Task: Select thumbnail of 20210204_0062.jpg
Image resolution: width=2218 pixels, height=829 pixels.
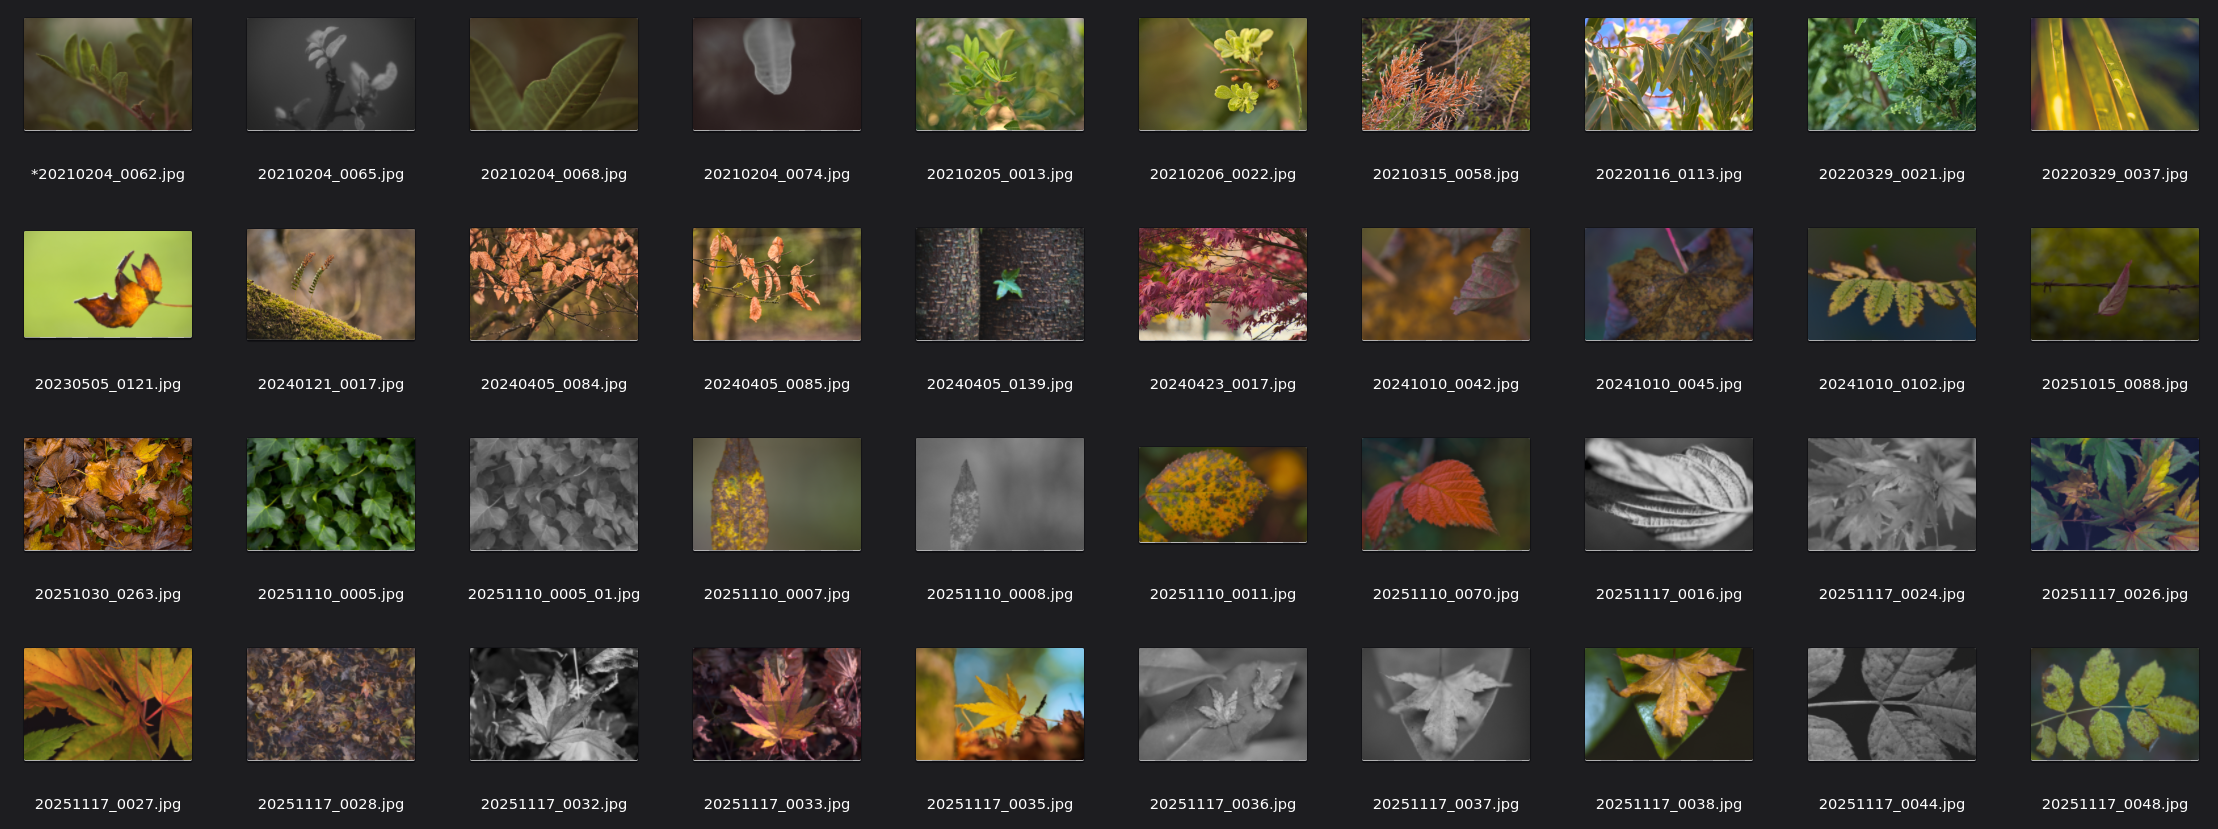Action: (108, 74)
